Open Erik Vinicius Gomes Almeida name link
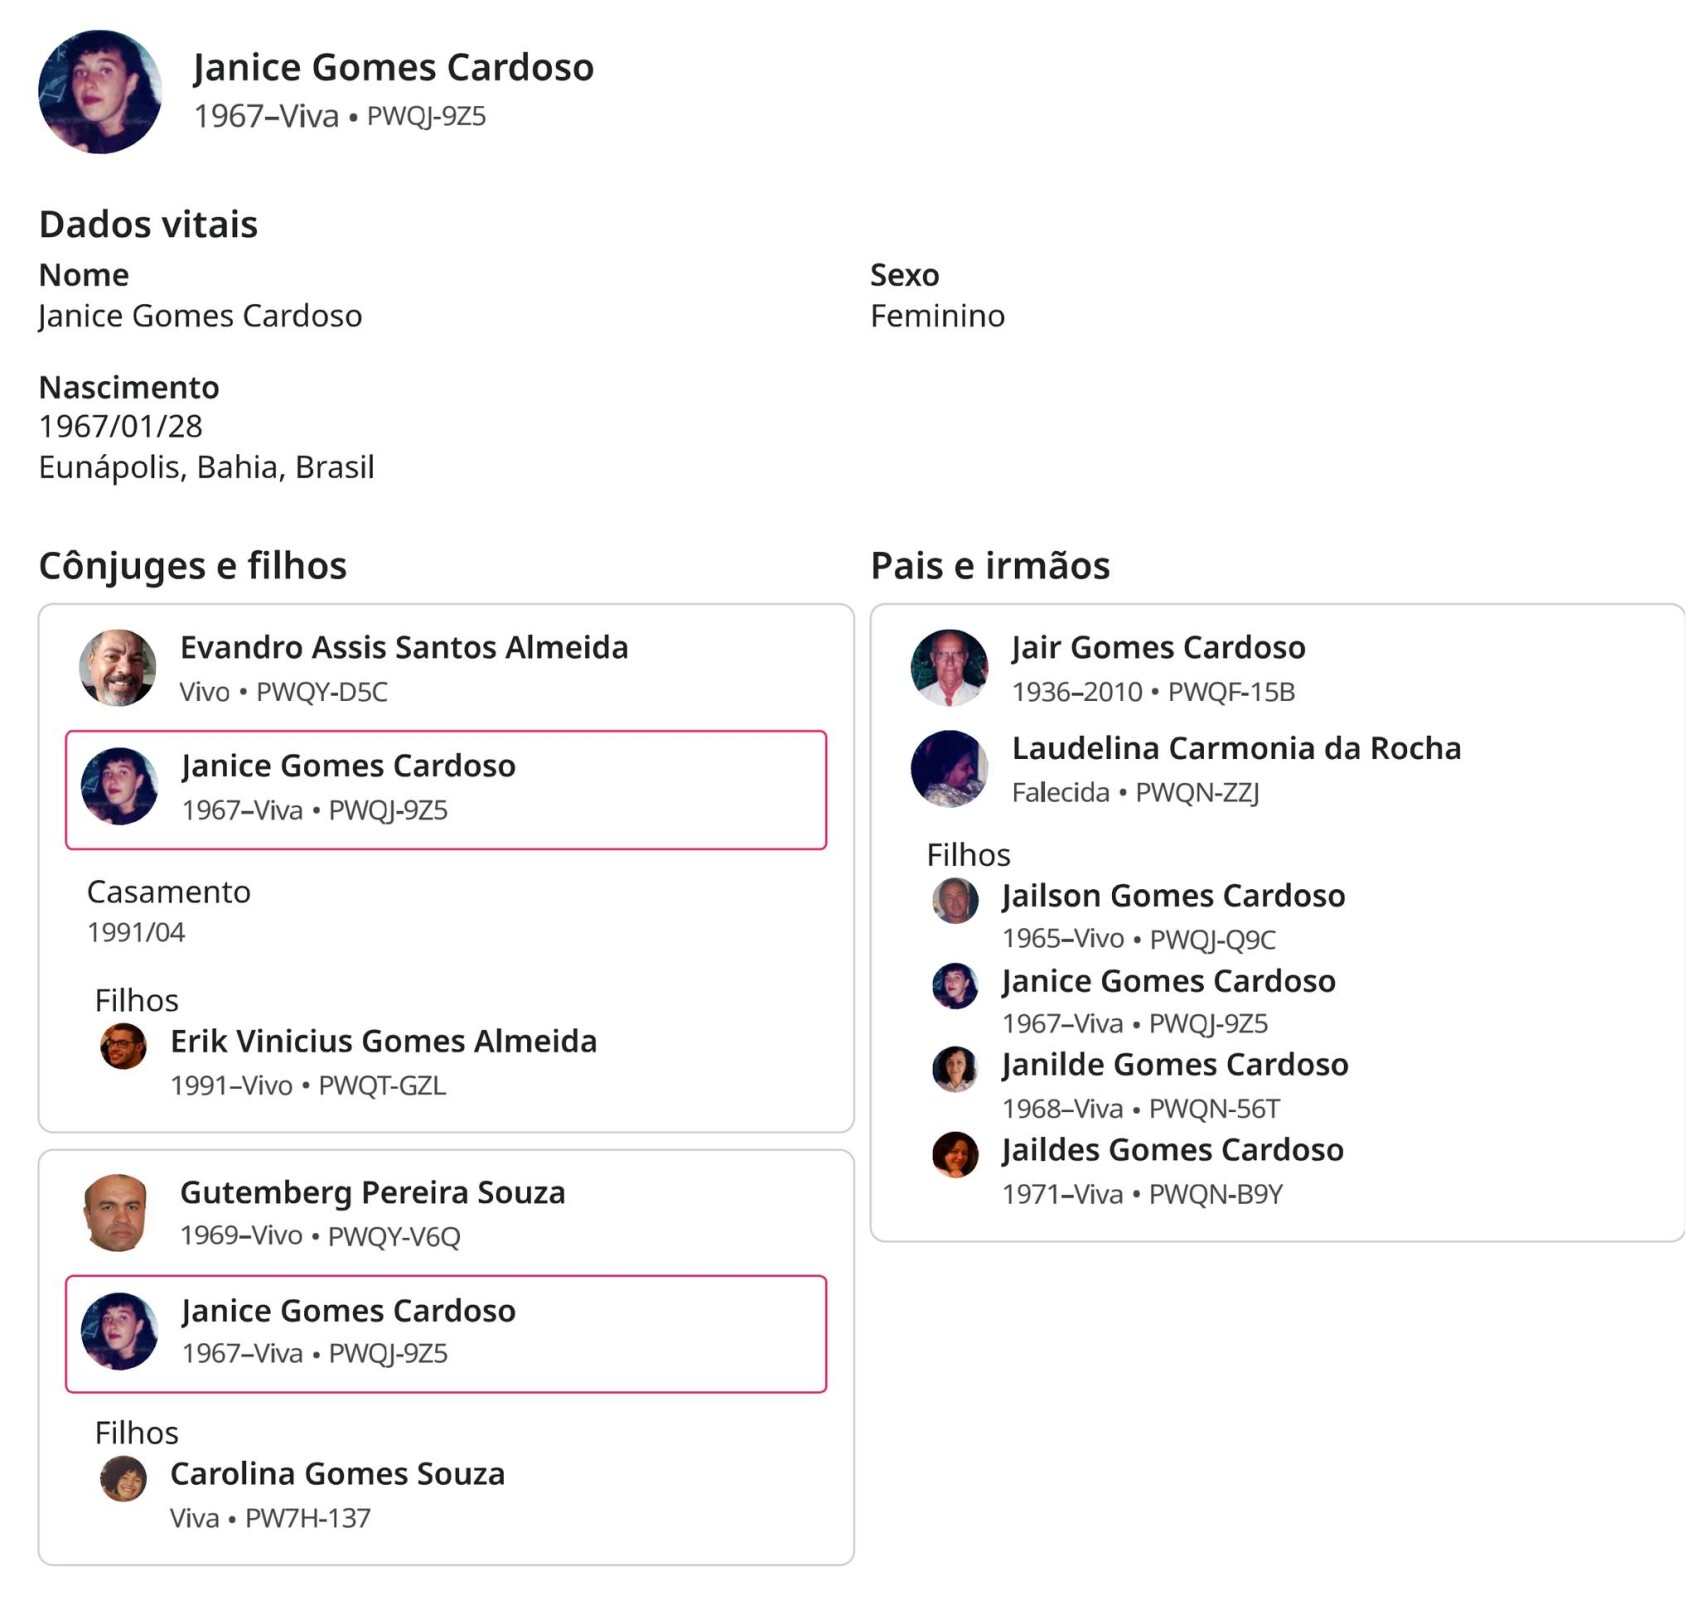1697x1600 pixels. (x=383, y=1041)
